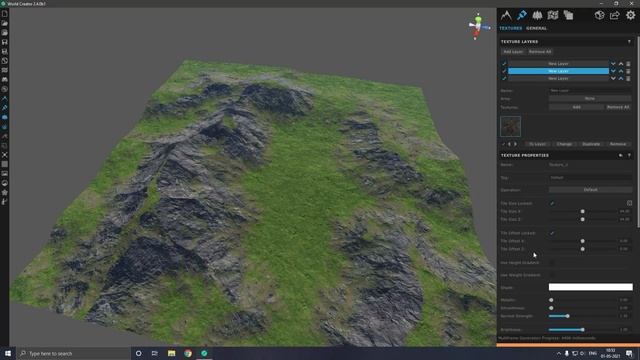Click Remove All in the Textures row
The width and height of the screenshot is (640, 360).
618,107
